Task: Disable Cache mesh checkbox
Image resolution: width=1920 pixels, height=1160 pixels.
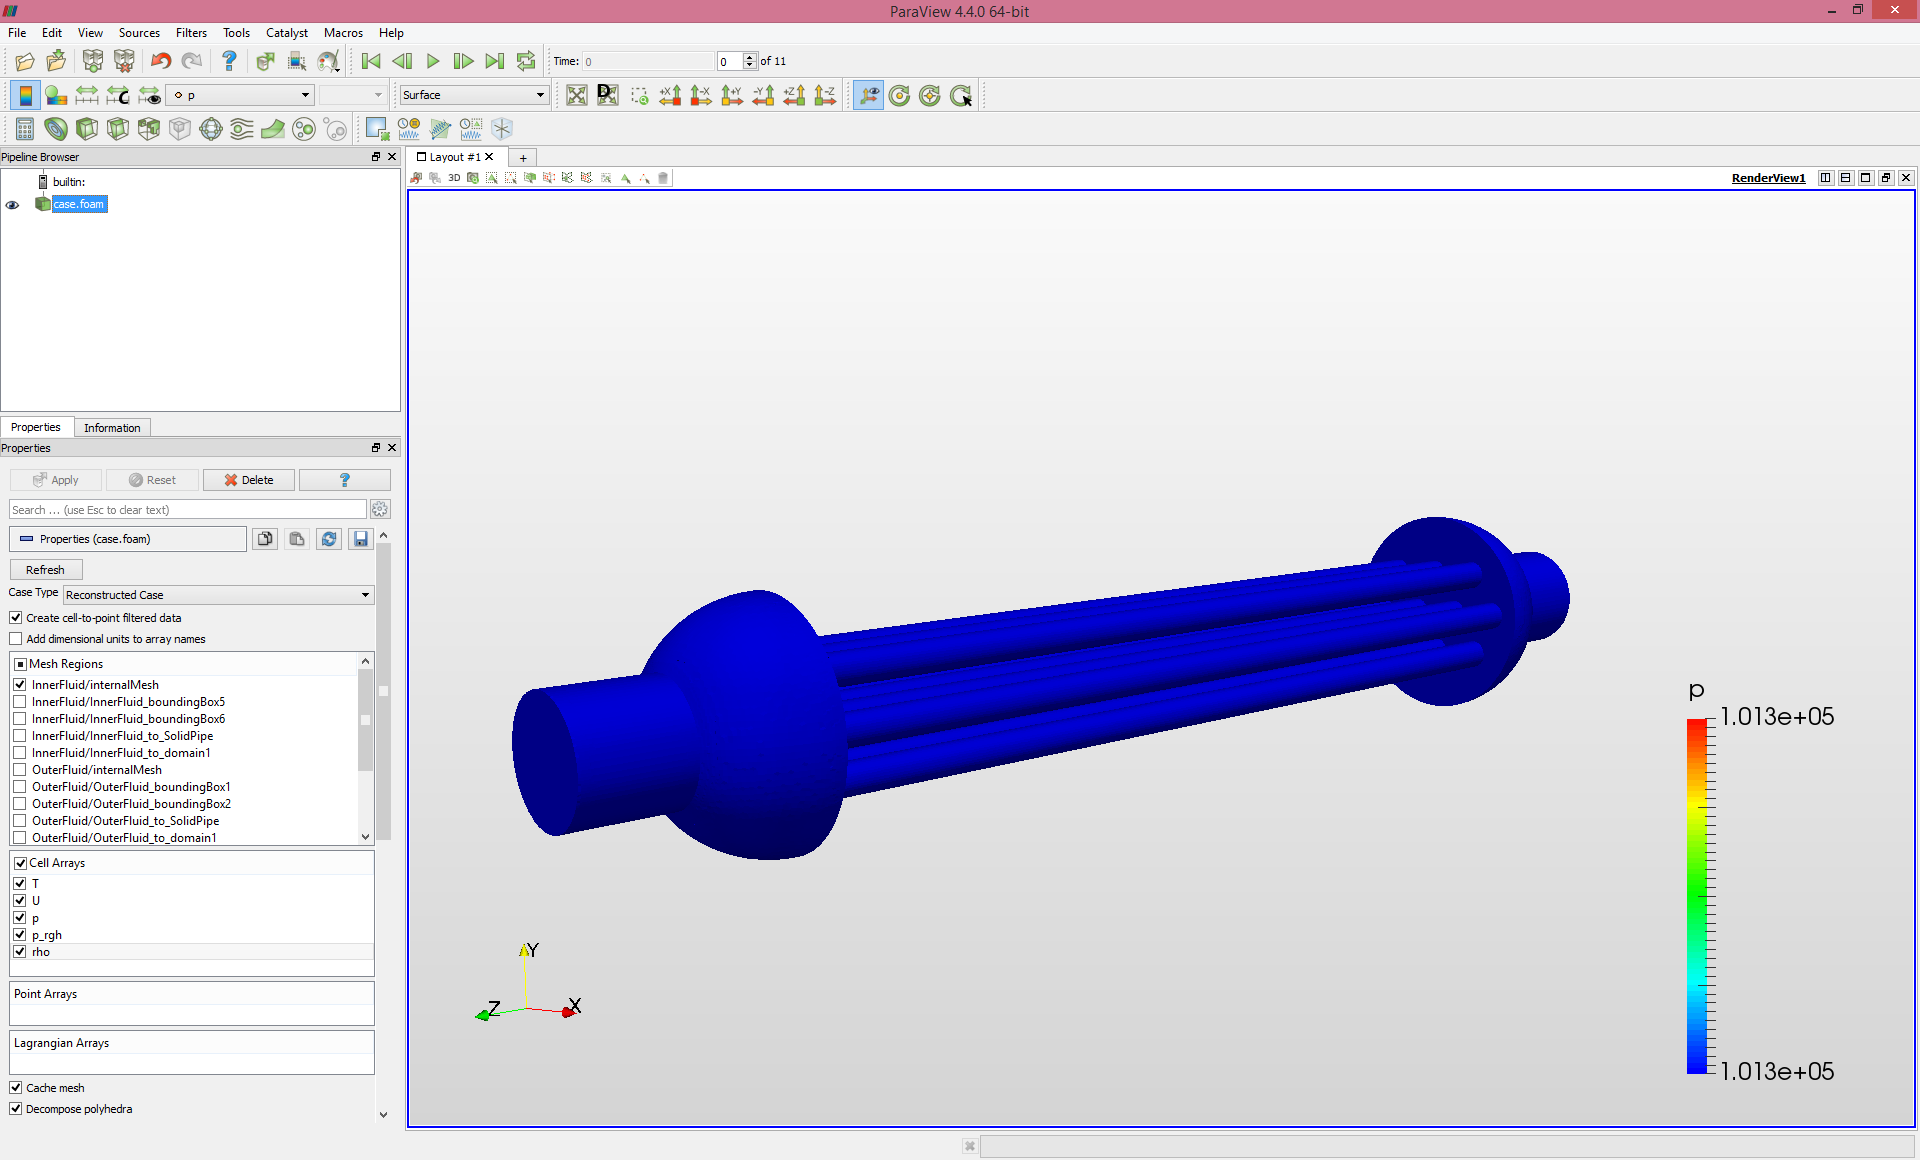Action: click(x=16, y=1088)
